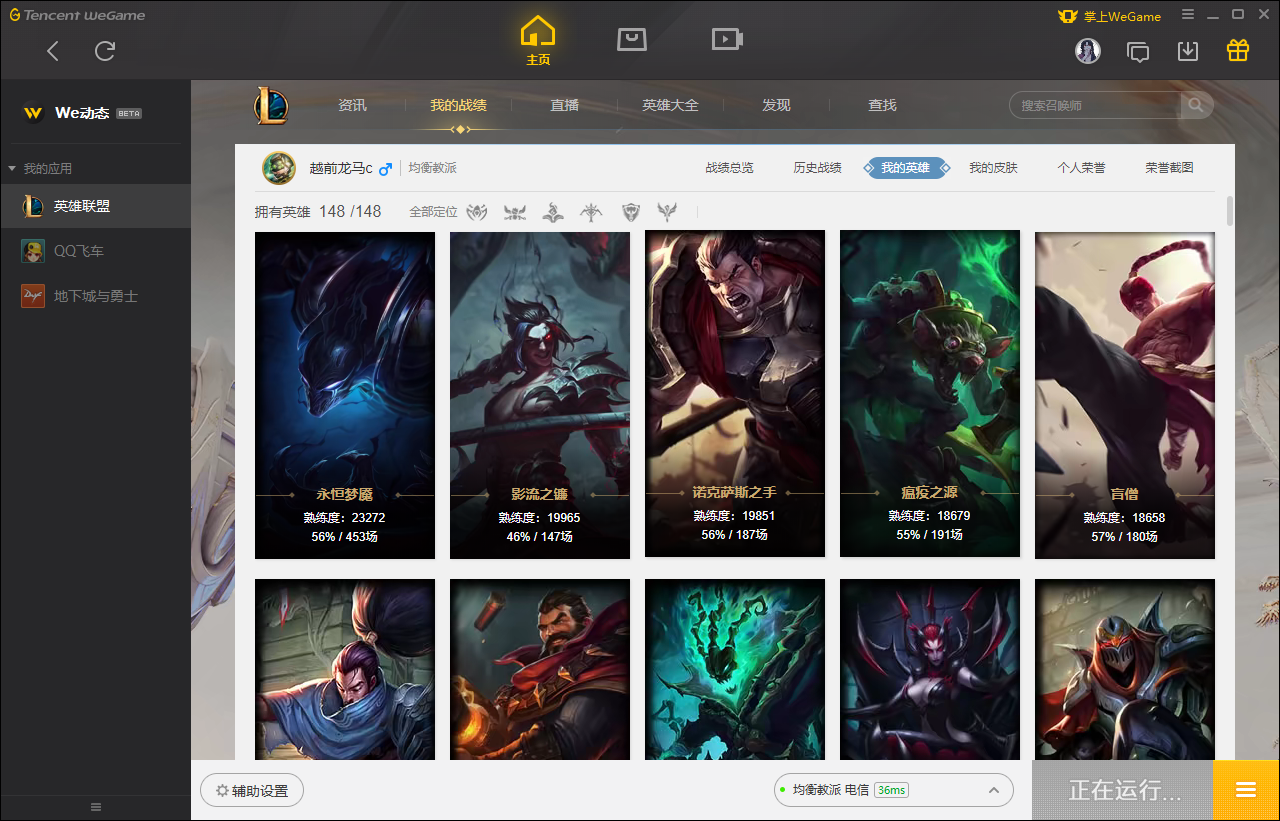This screenshot has height=821, width=1280.
Task: Click the blue male gender icon
Action: [385, 169]
